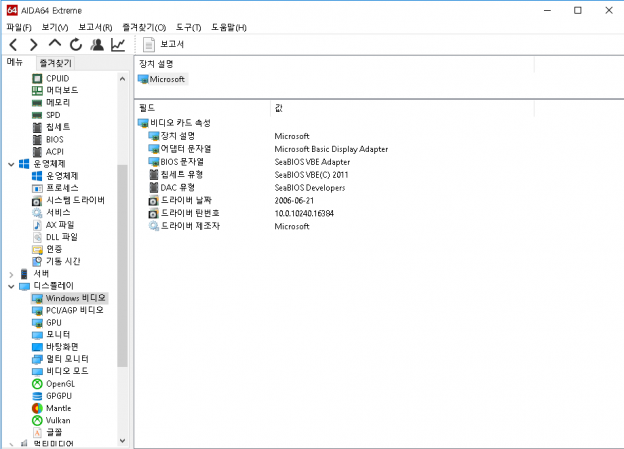Open the 파일(F) menu
The image size is (624, 449).
coord(19,27)
